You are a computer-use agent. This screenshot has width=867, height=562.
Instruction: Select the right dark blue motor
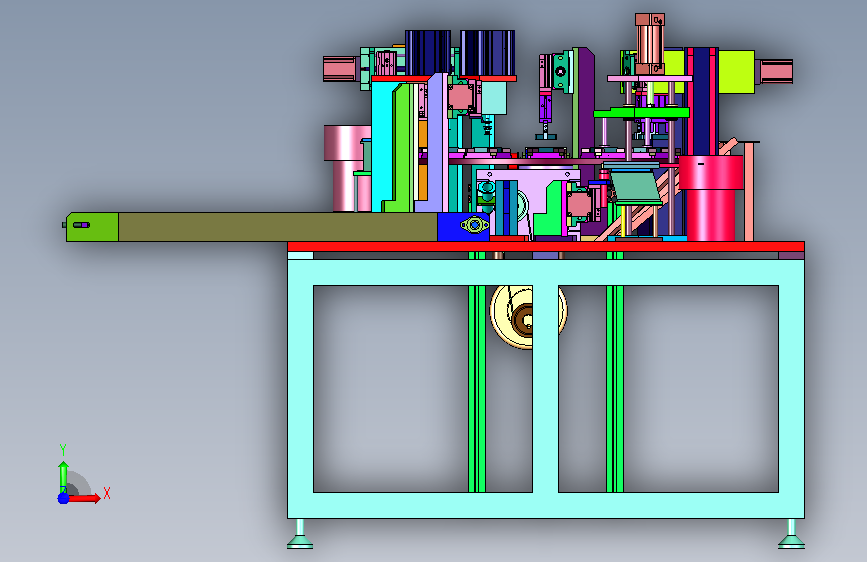pyautogui.click(x=488, y=53)
